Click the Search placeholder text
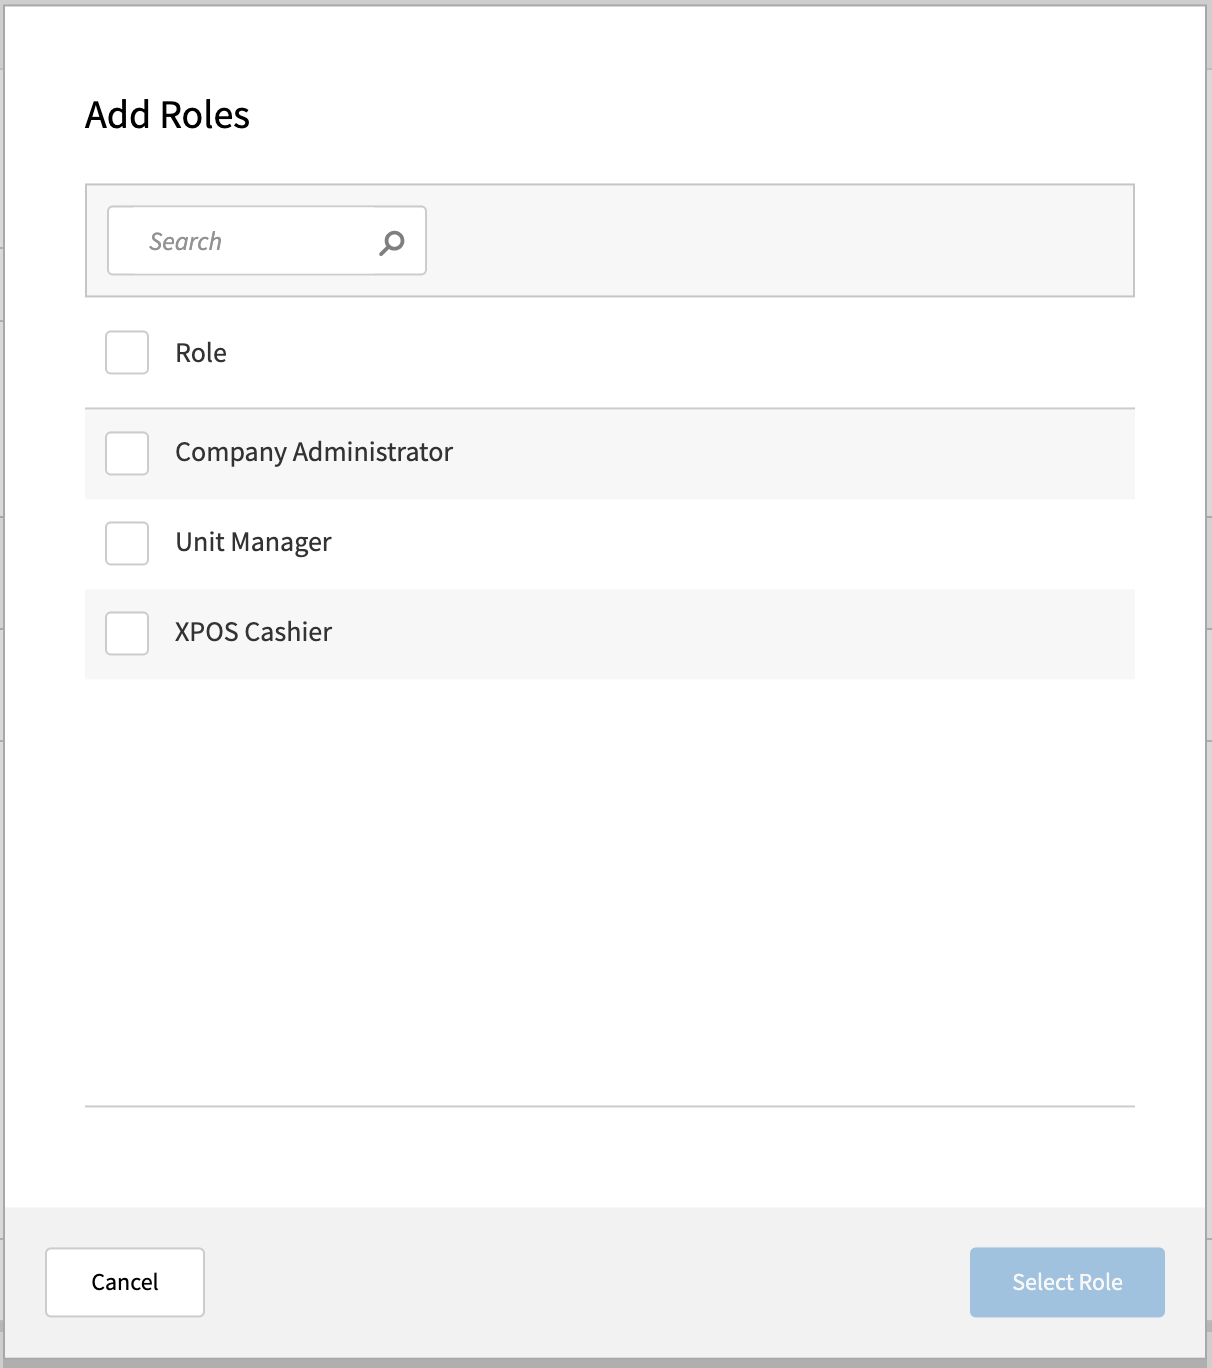 (186, 240)
